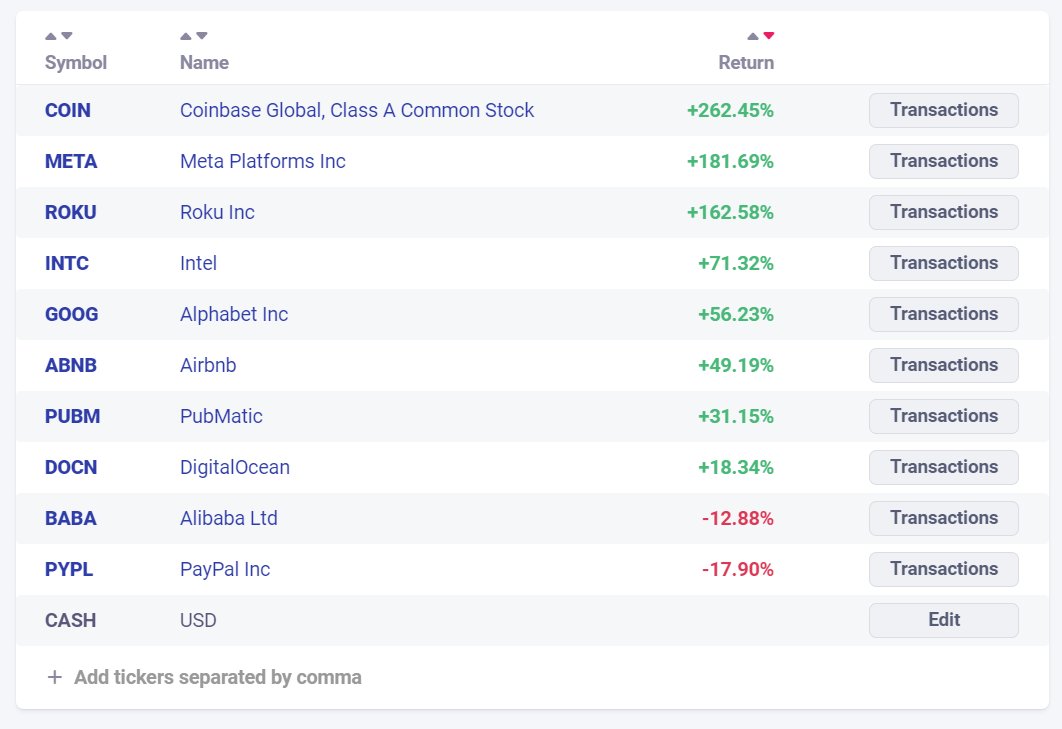Screen dimensions: 1062x729
Task: Sort ascending by Symbol using up arrow
Action: tap(51, 36)
